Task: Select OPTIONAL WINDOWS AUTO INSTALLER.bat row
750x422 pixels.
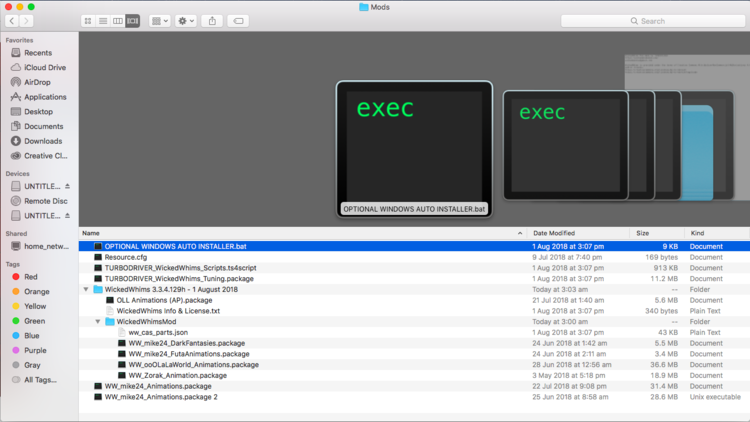Action: (414, 246)
